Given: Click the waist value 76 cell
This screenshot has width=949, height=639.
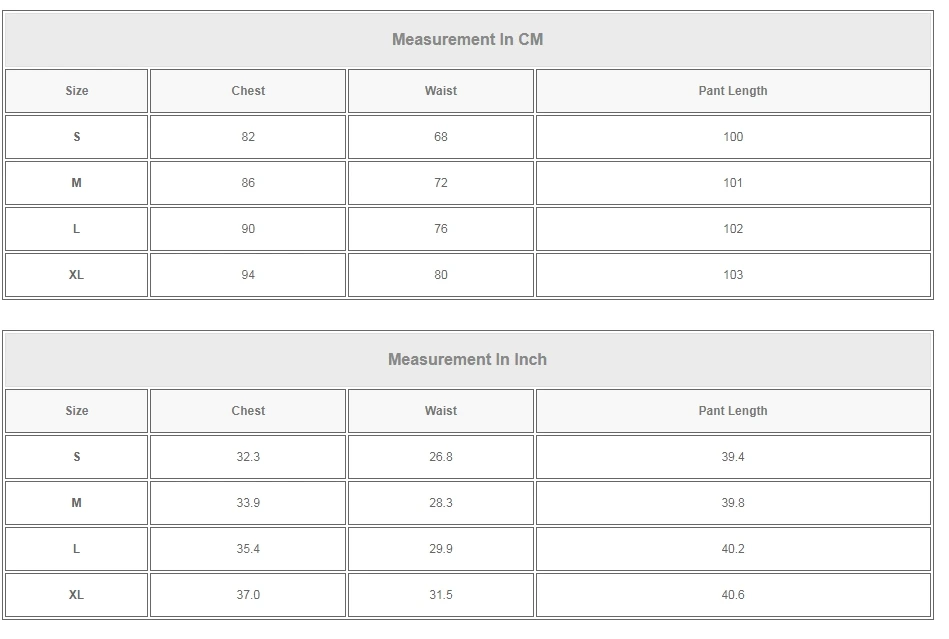Looking at the screenshot, I should (441, 229).
